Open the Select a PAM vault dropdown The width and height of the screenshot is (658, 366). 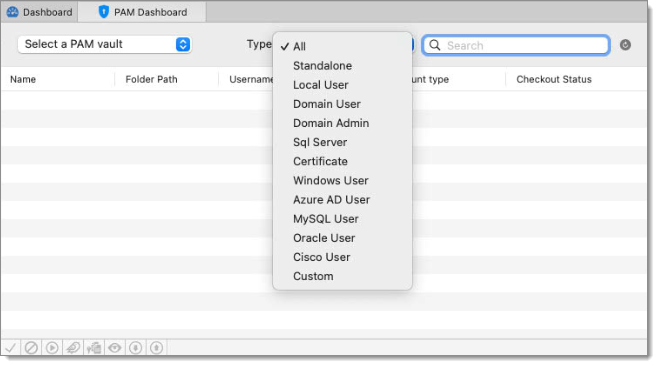(x=104, y=44)
